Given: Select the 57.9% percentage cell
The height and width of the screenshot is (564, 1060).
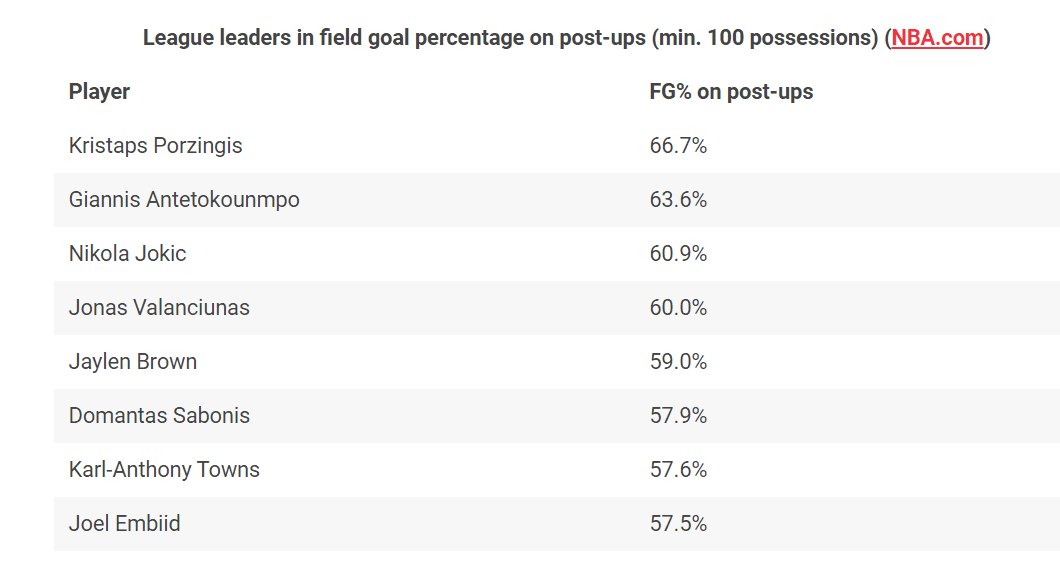Looking at the screenshot, I should (678, 416).
